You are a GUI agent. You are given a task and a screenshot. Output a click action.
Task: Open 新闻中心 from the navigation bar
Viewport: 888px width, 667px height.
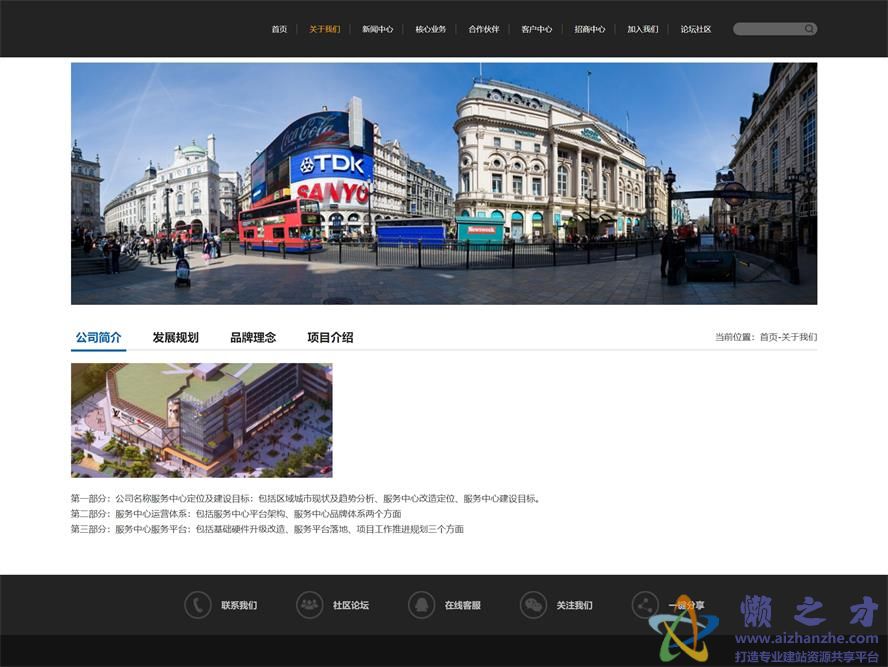(377, 29)
